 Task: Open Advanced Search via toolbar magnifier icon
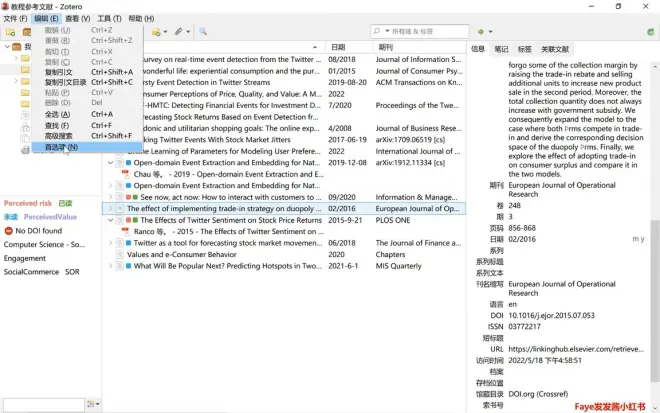click(203, 32)
